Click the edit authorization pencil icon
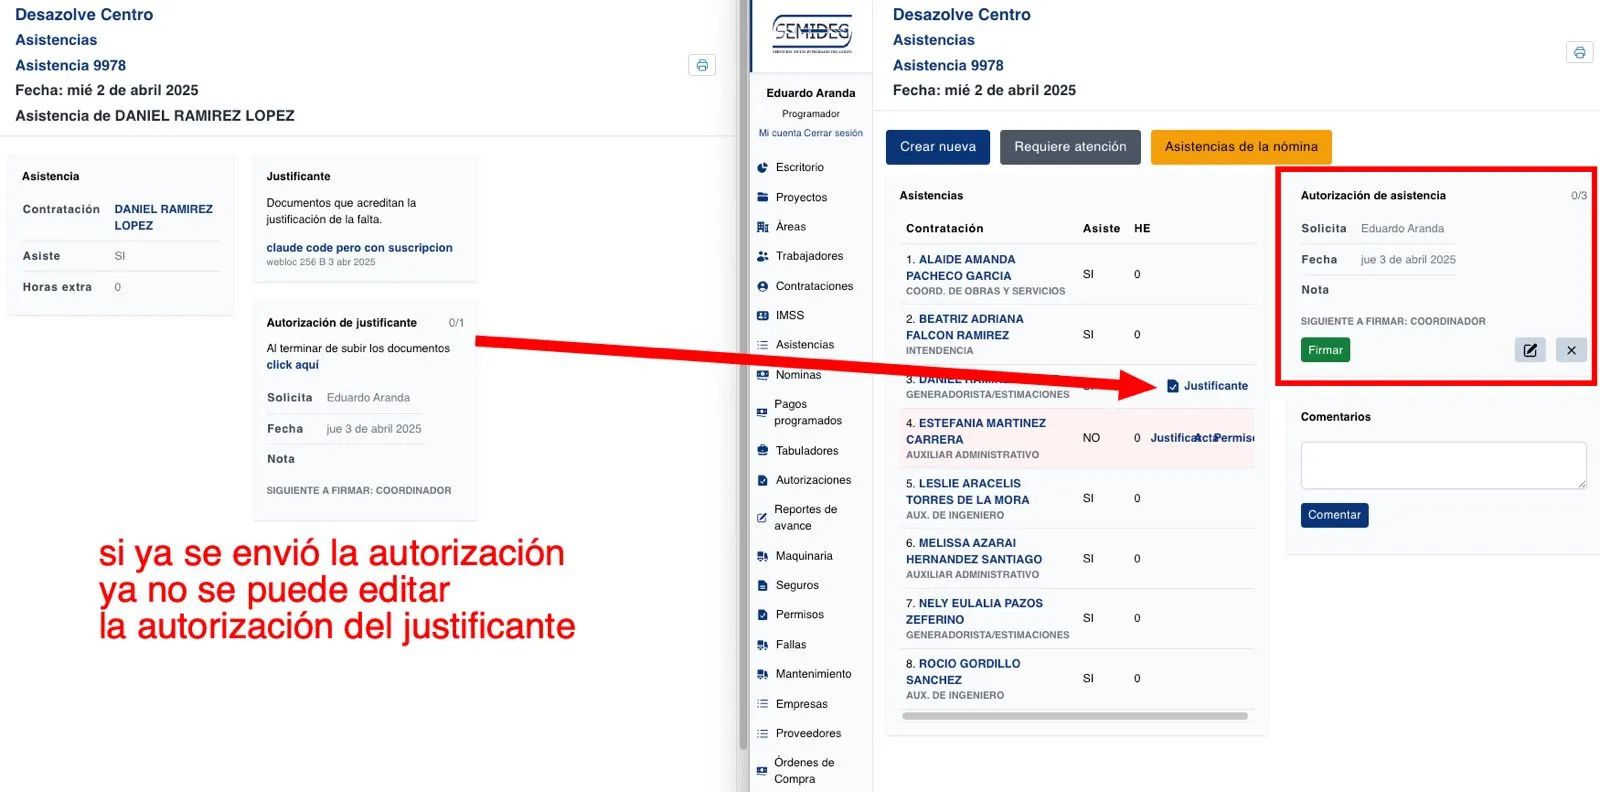 point(1530,350)
